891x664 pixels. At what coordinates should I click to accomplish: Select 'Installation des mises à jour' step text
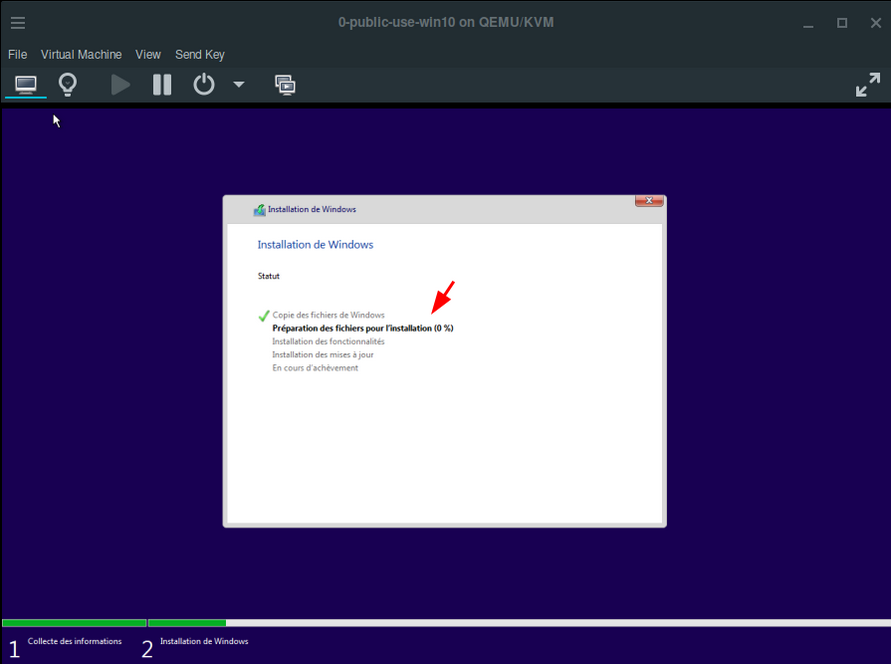pos(323,354)
